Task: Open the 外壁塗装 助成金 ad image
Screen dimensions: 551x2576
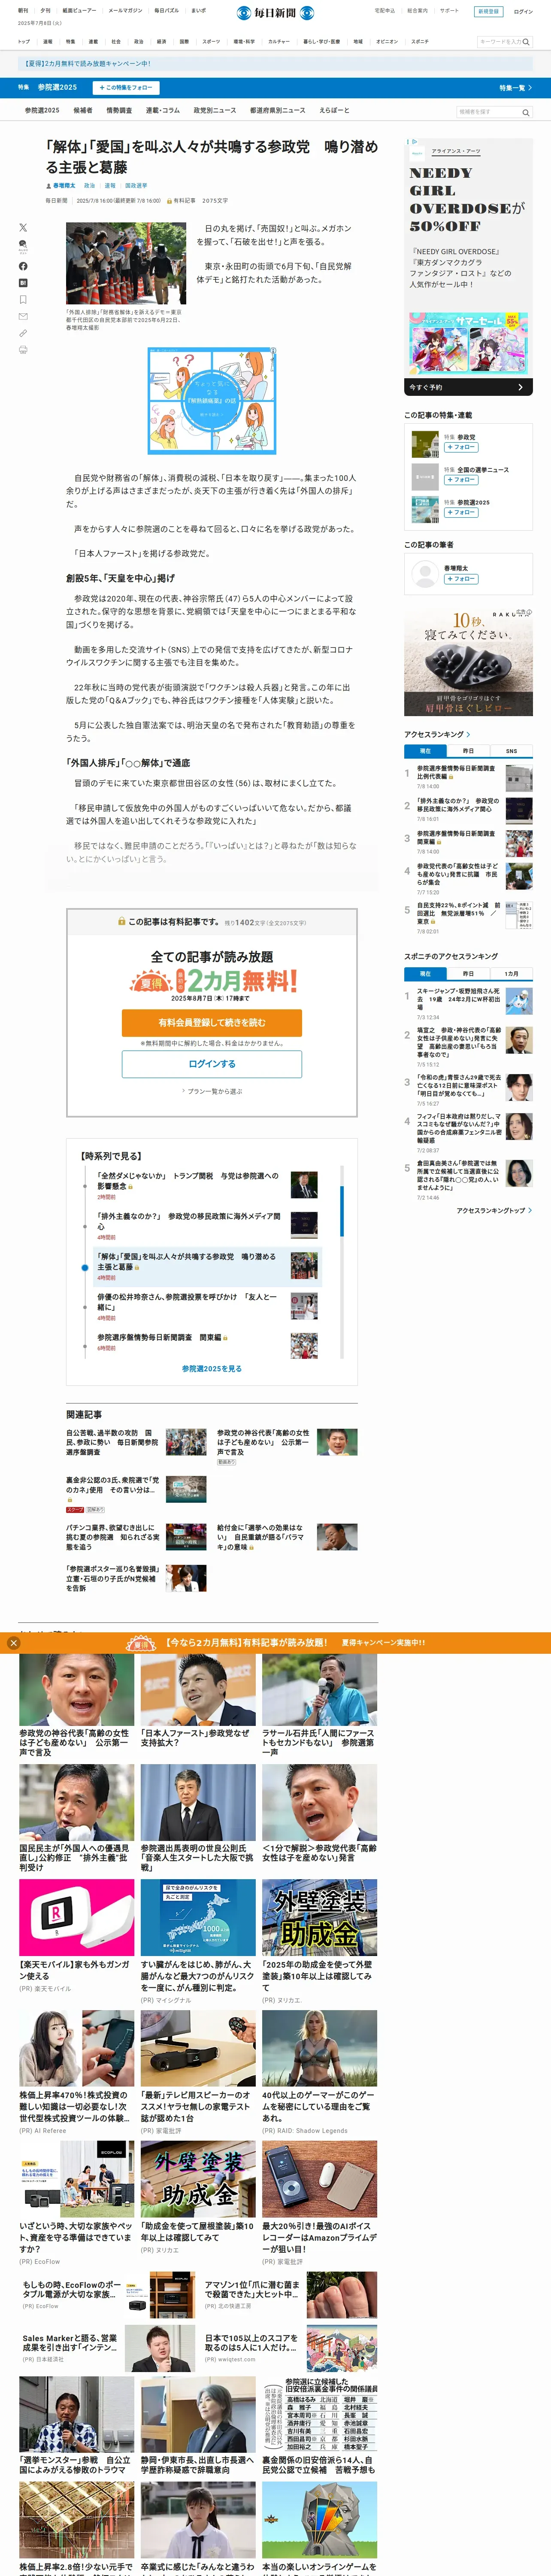Action: click(320, 1917)
